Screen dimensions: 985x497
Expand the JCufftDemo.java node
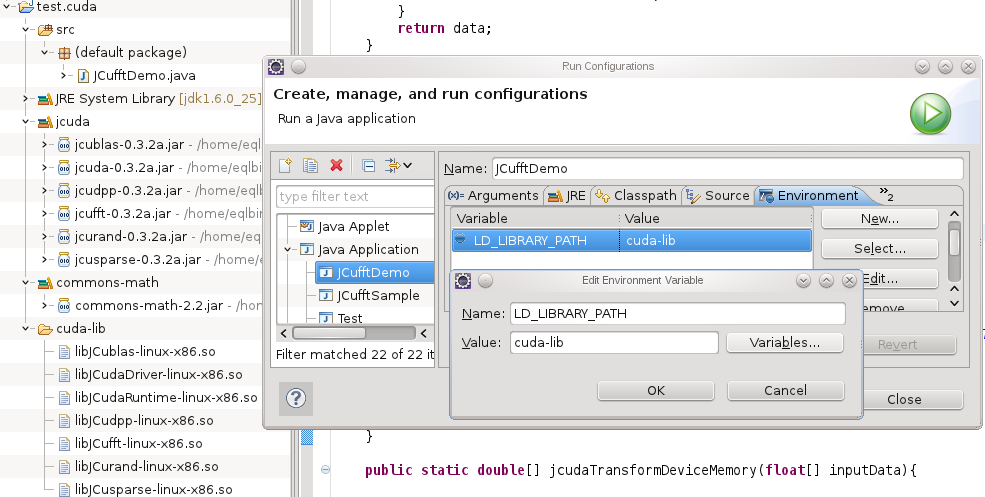pos(63,75)
